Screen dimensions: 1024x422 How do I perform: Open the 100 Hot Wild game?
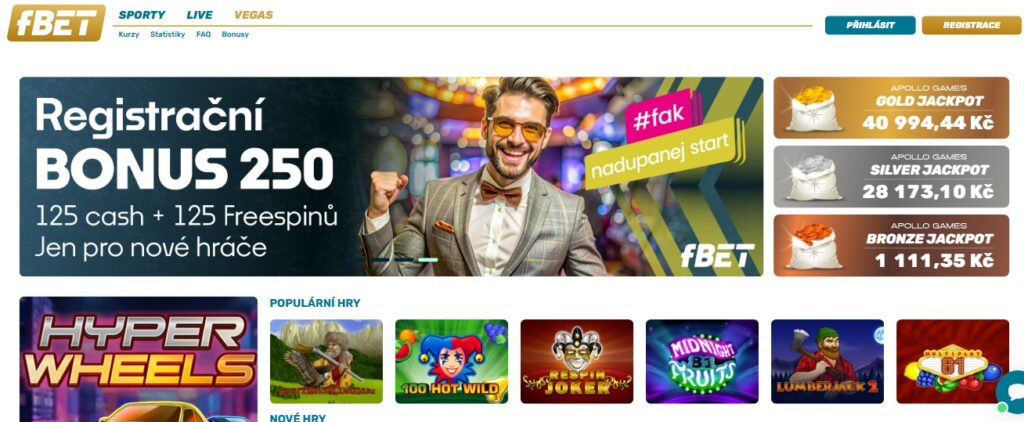[x=451, y=361]
